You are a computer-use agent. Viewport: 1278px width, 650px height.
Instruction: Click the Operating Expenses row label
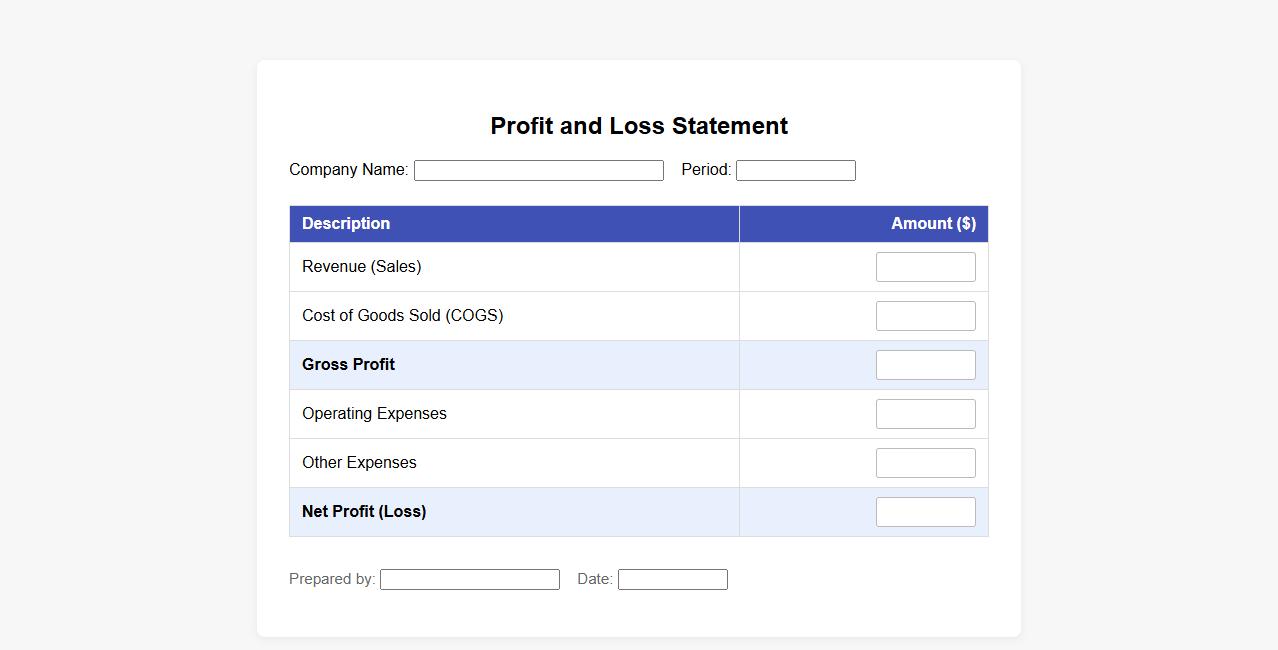click(374, 414)
